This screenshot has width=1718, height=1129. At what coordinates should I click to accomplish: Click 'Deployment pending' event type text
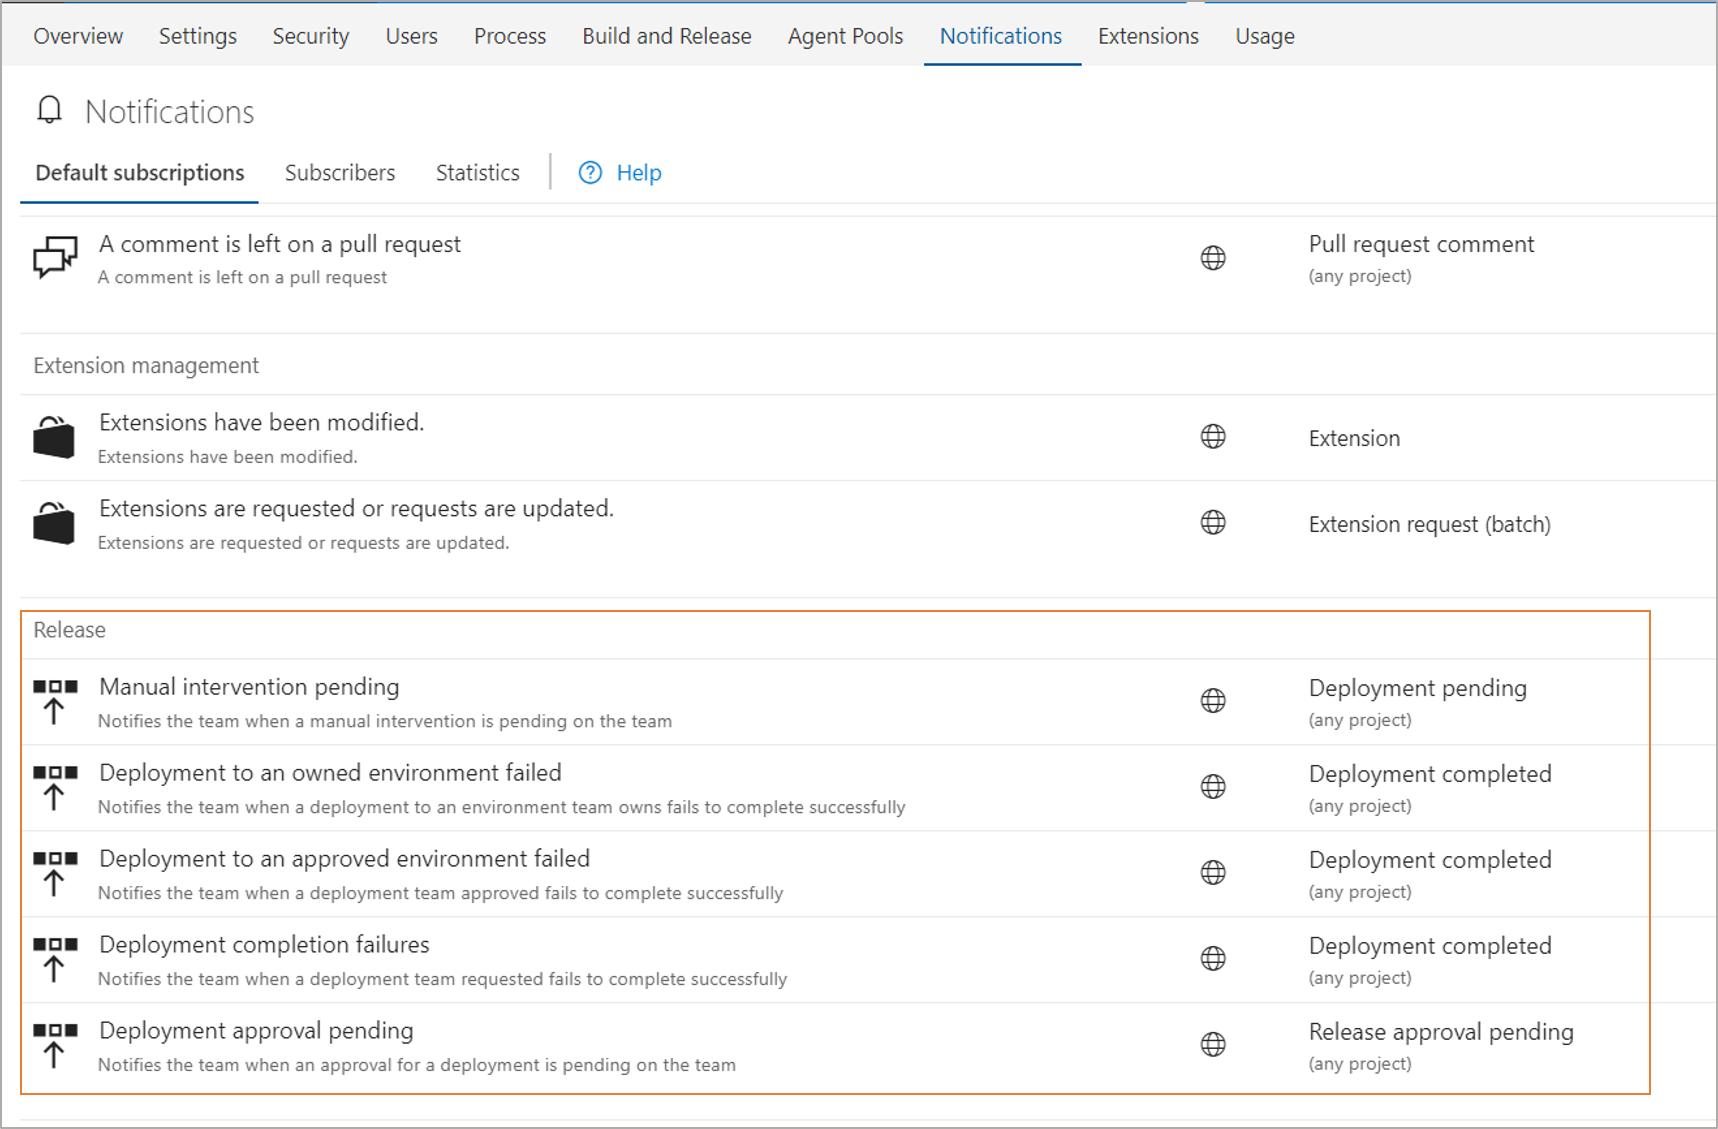click(1418, 688)
